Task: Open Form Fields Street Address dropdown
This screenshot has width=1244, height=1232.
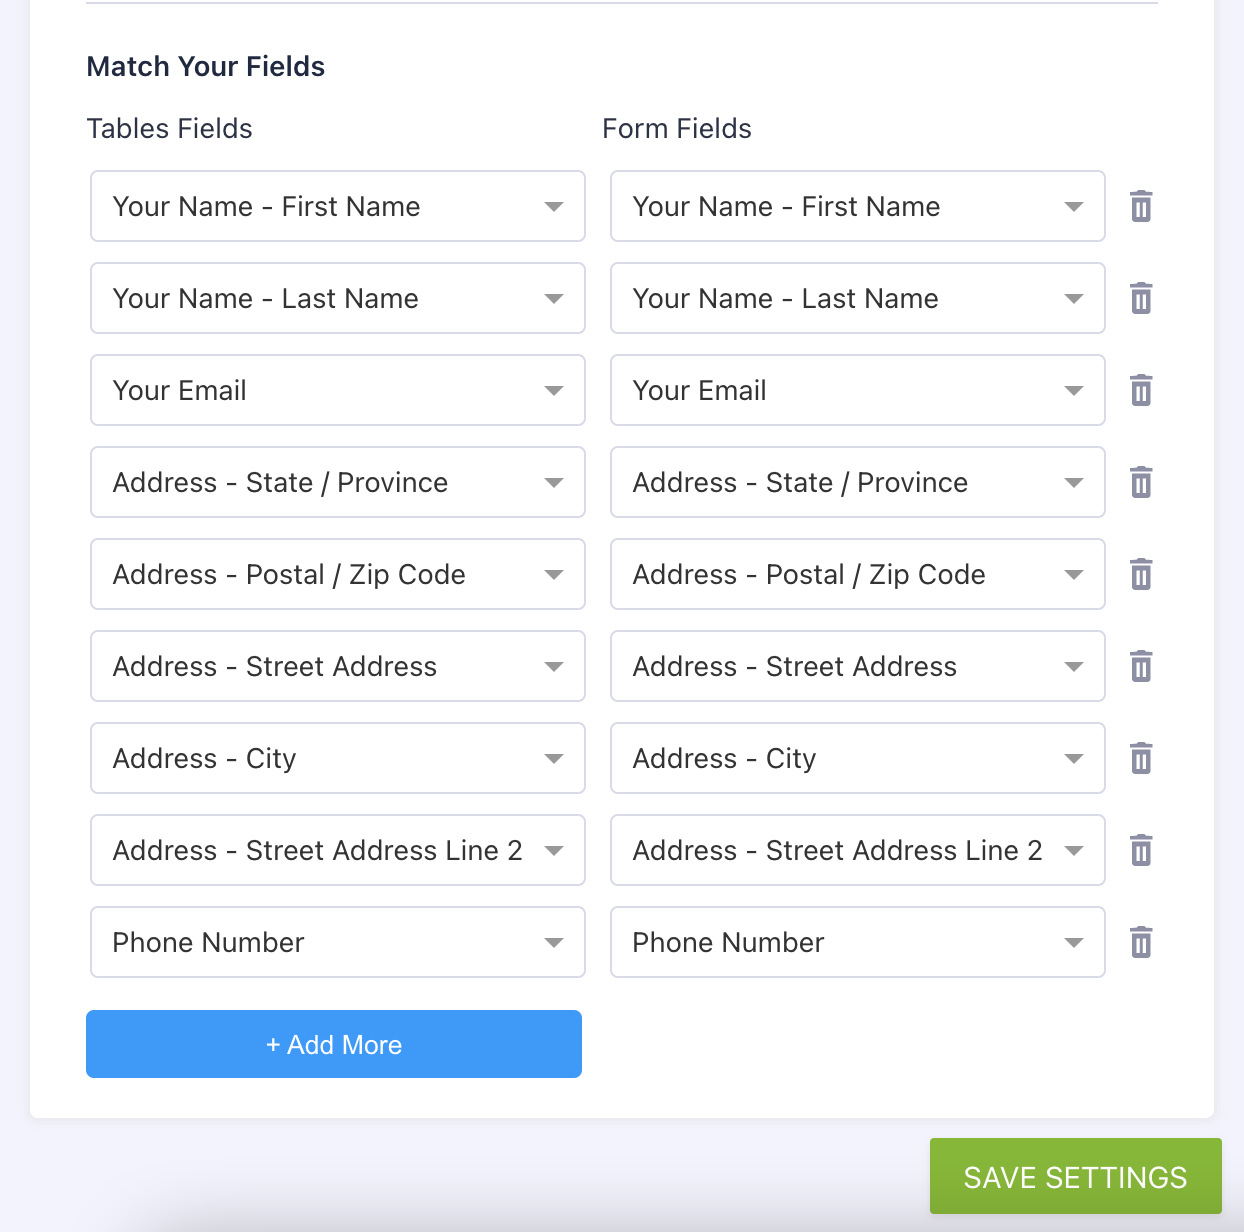Action: click(857, 666)
